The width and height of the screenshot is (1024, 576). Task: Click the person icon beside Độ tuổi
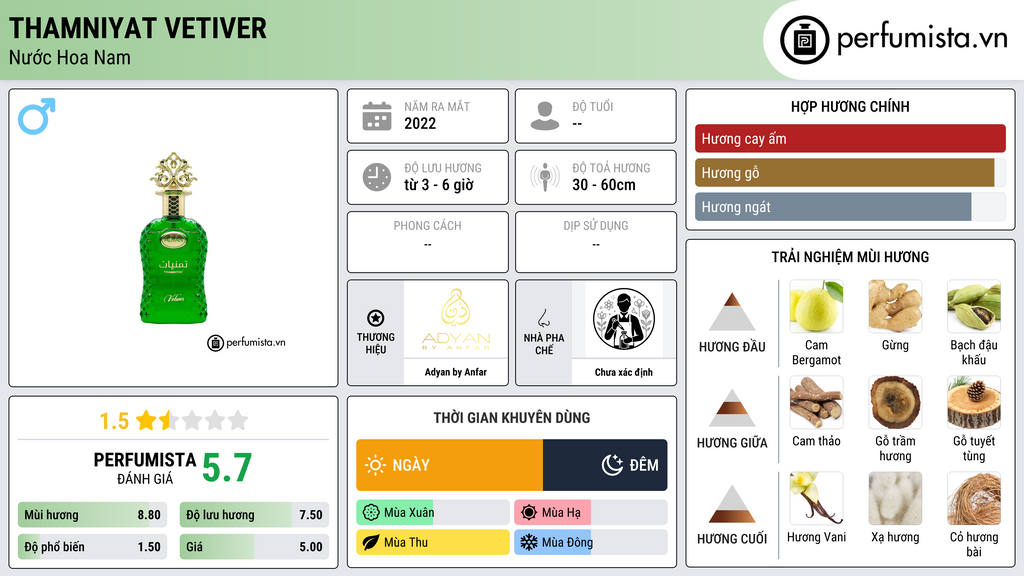(545, 116)
